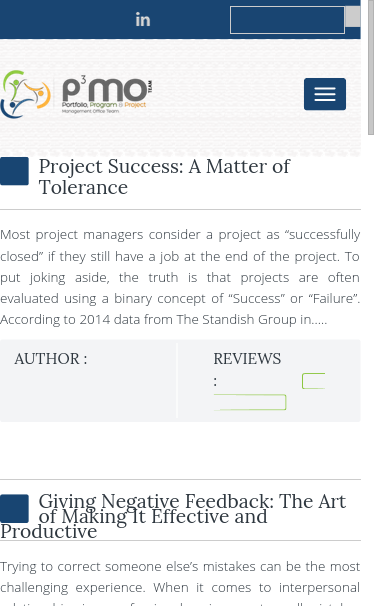Open 'Giving Negative Feedback' article title

point(173,516)
